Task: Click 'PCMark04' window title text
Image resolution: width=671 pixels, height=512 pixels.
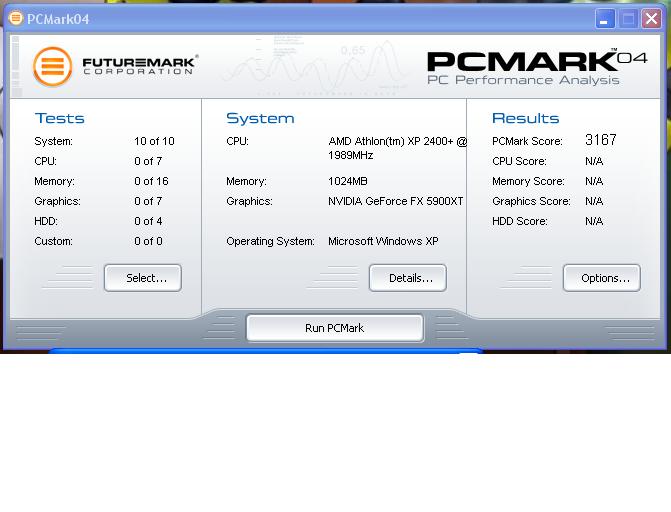Action: point(58,19)
